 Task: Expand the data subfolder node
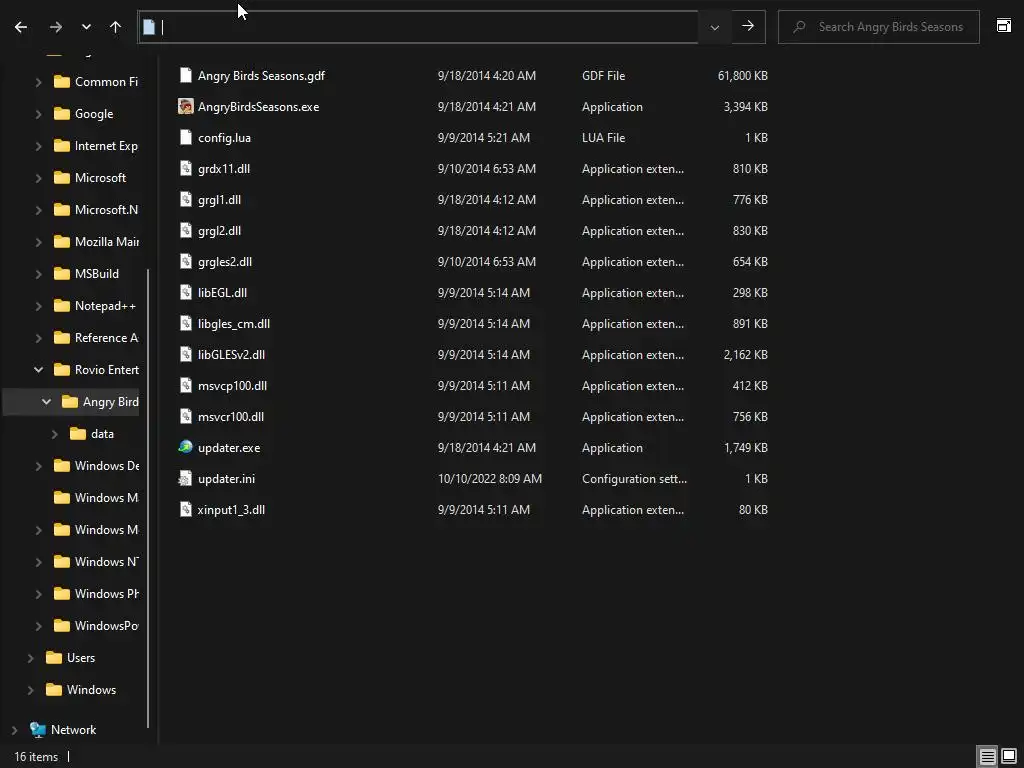55,434
